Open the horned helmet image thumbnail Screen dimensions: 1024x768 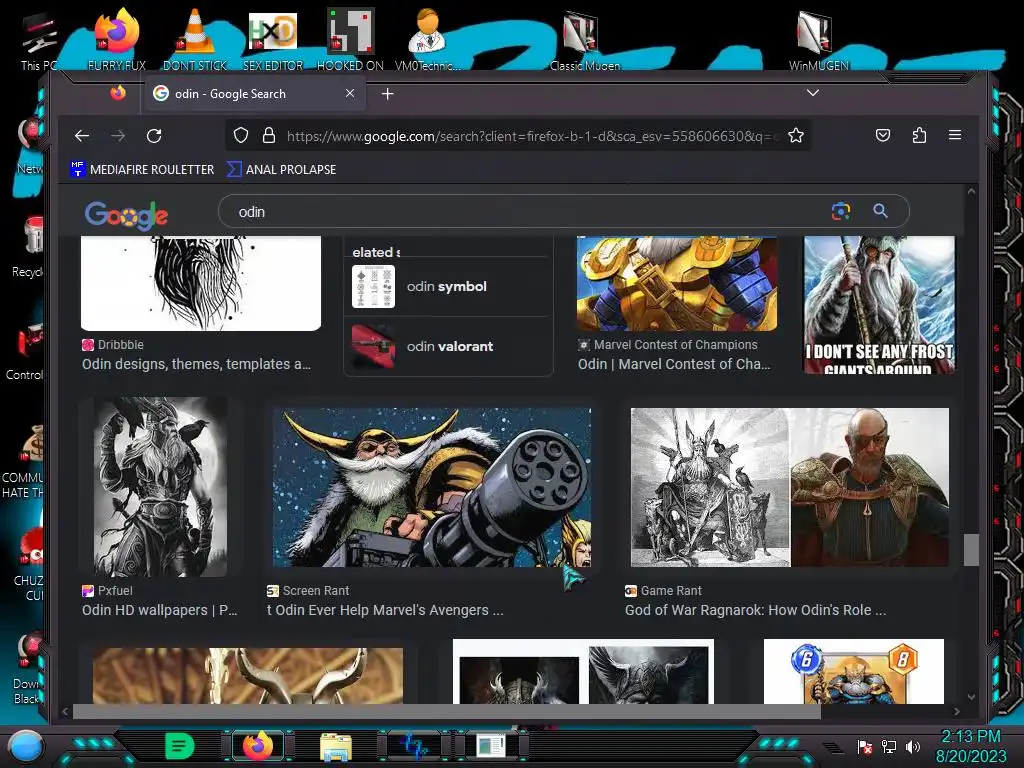(x=248, y=675)
